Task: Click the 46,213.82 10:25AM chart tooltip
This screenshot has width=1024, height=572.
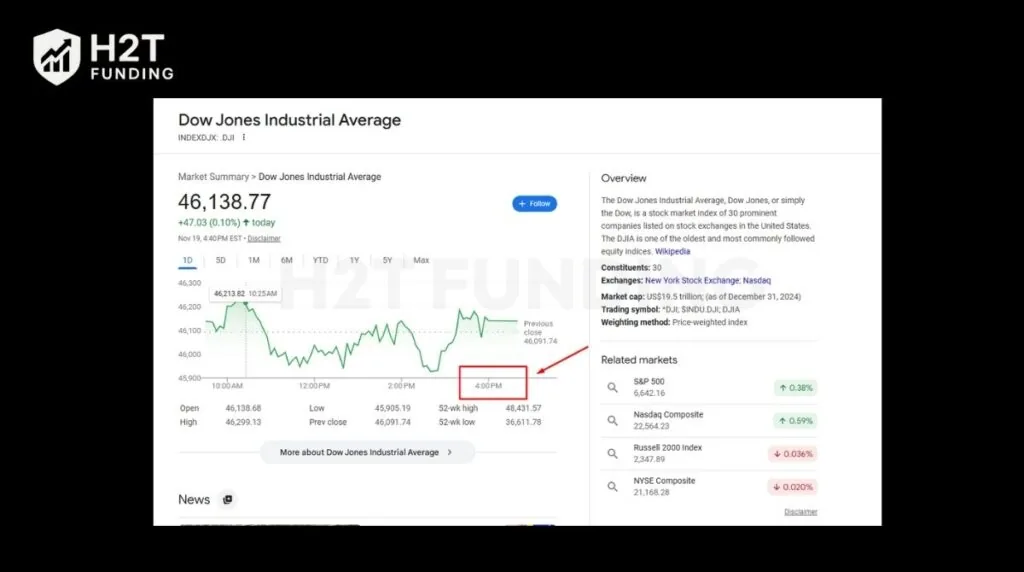Action: 245,294
